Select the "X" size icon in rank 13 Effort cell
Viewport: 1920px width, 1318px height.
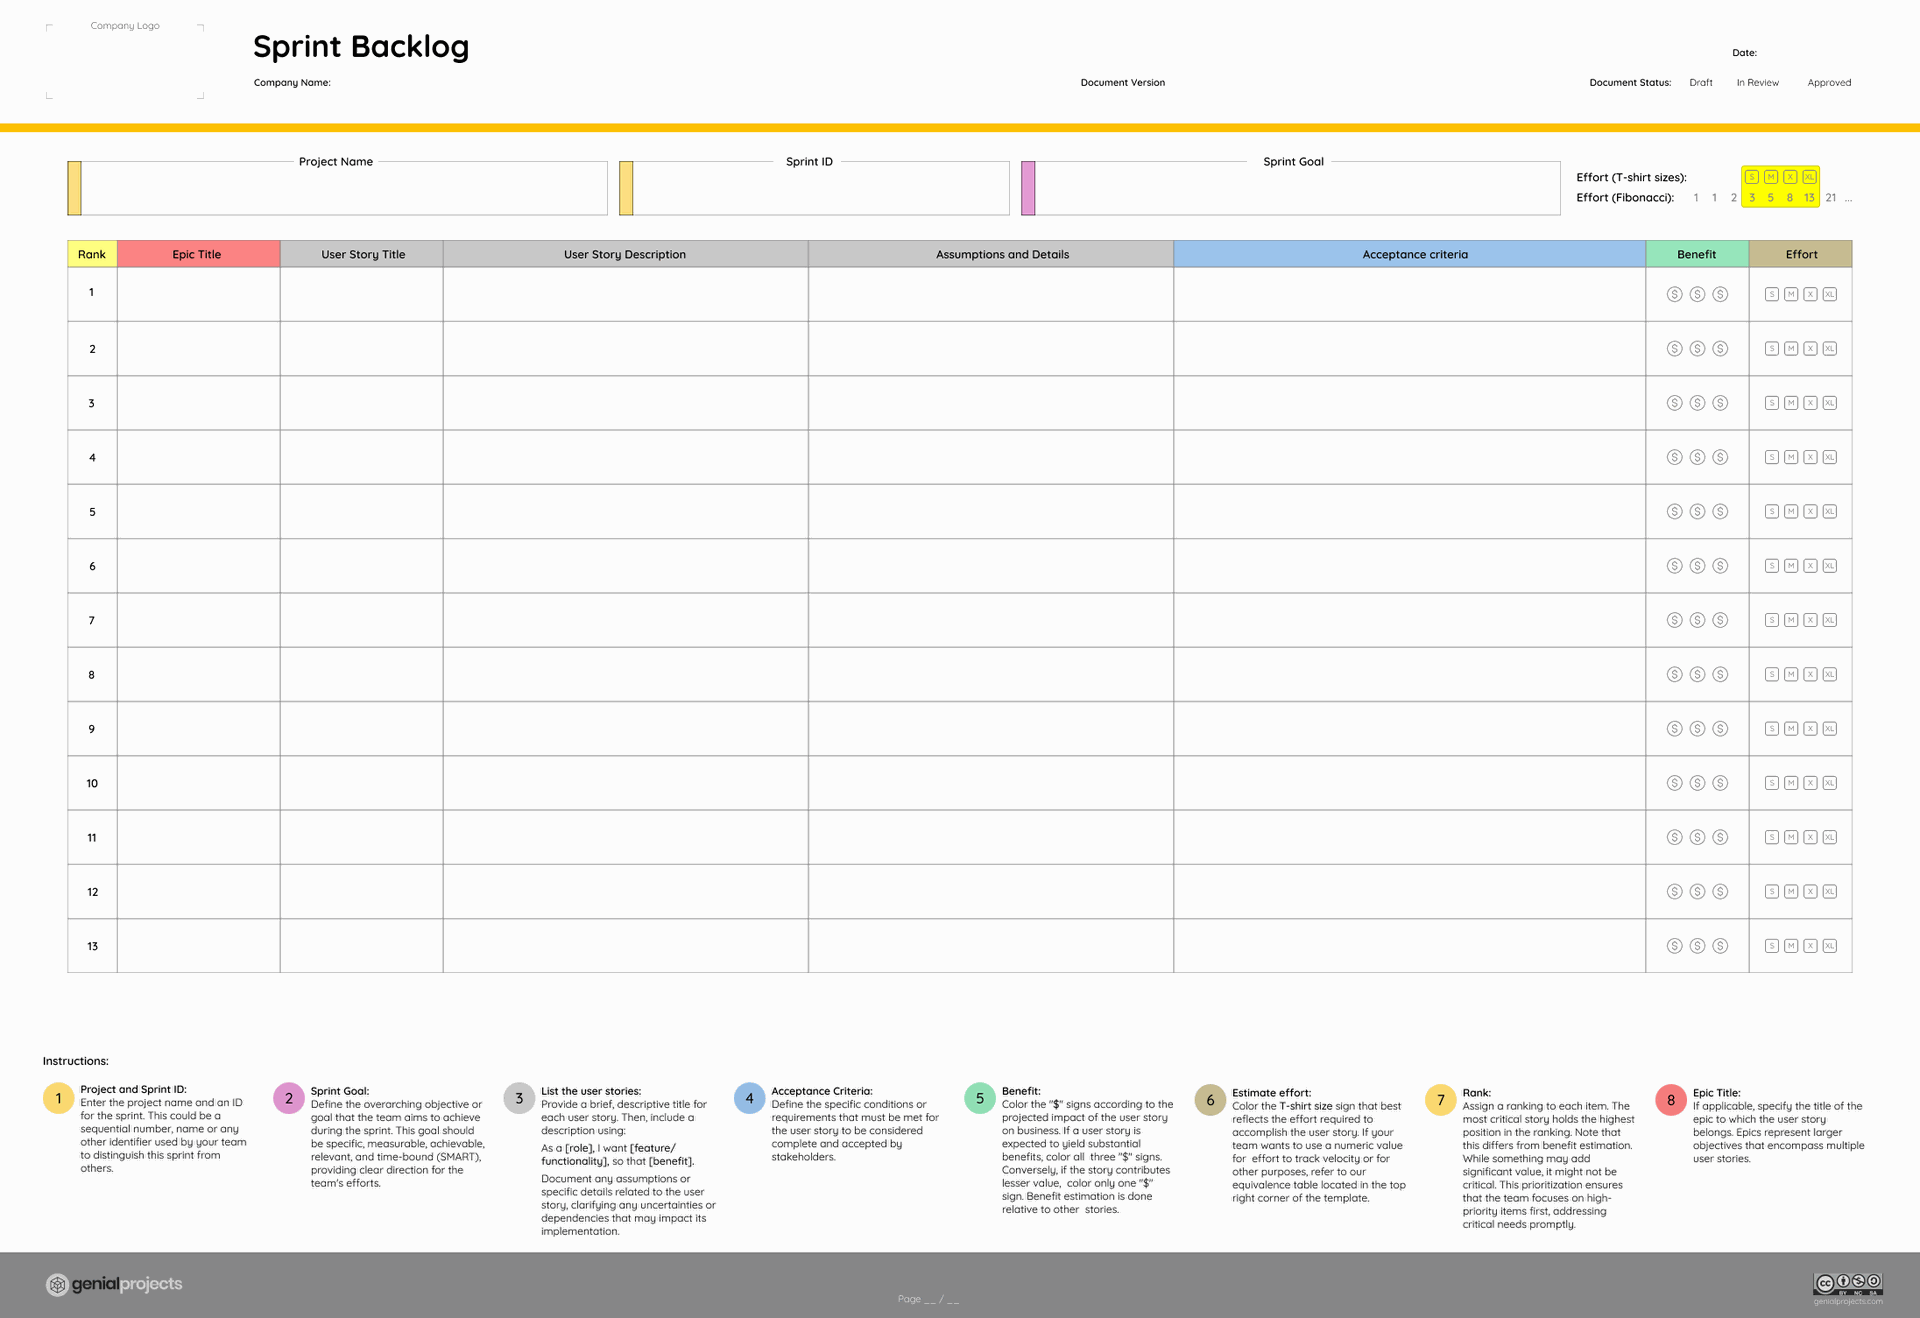(1810, 944)
